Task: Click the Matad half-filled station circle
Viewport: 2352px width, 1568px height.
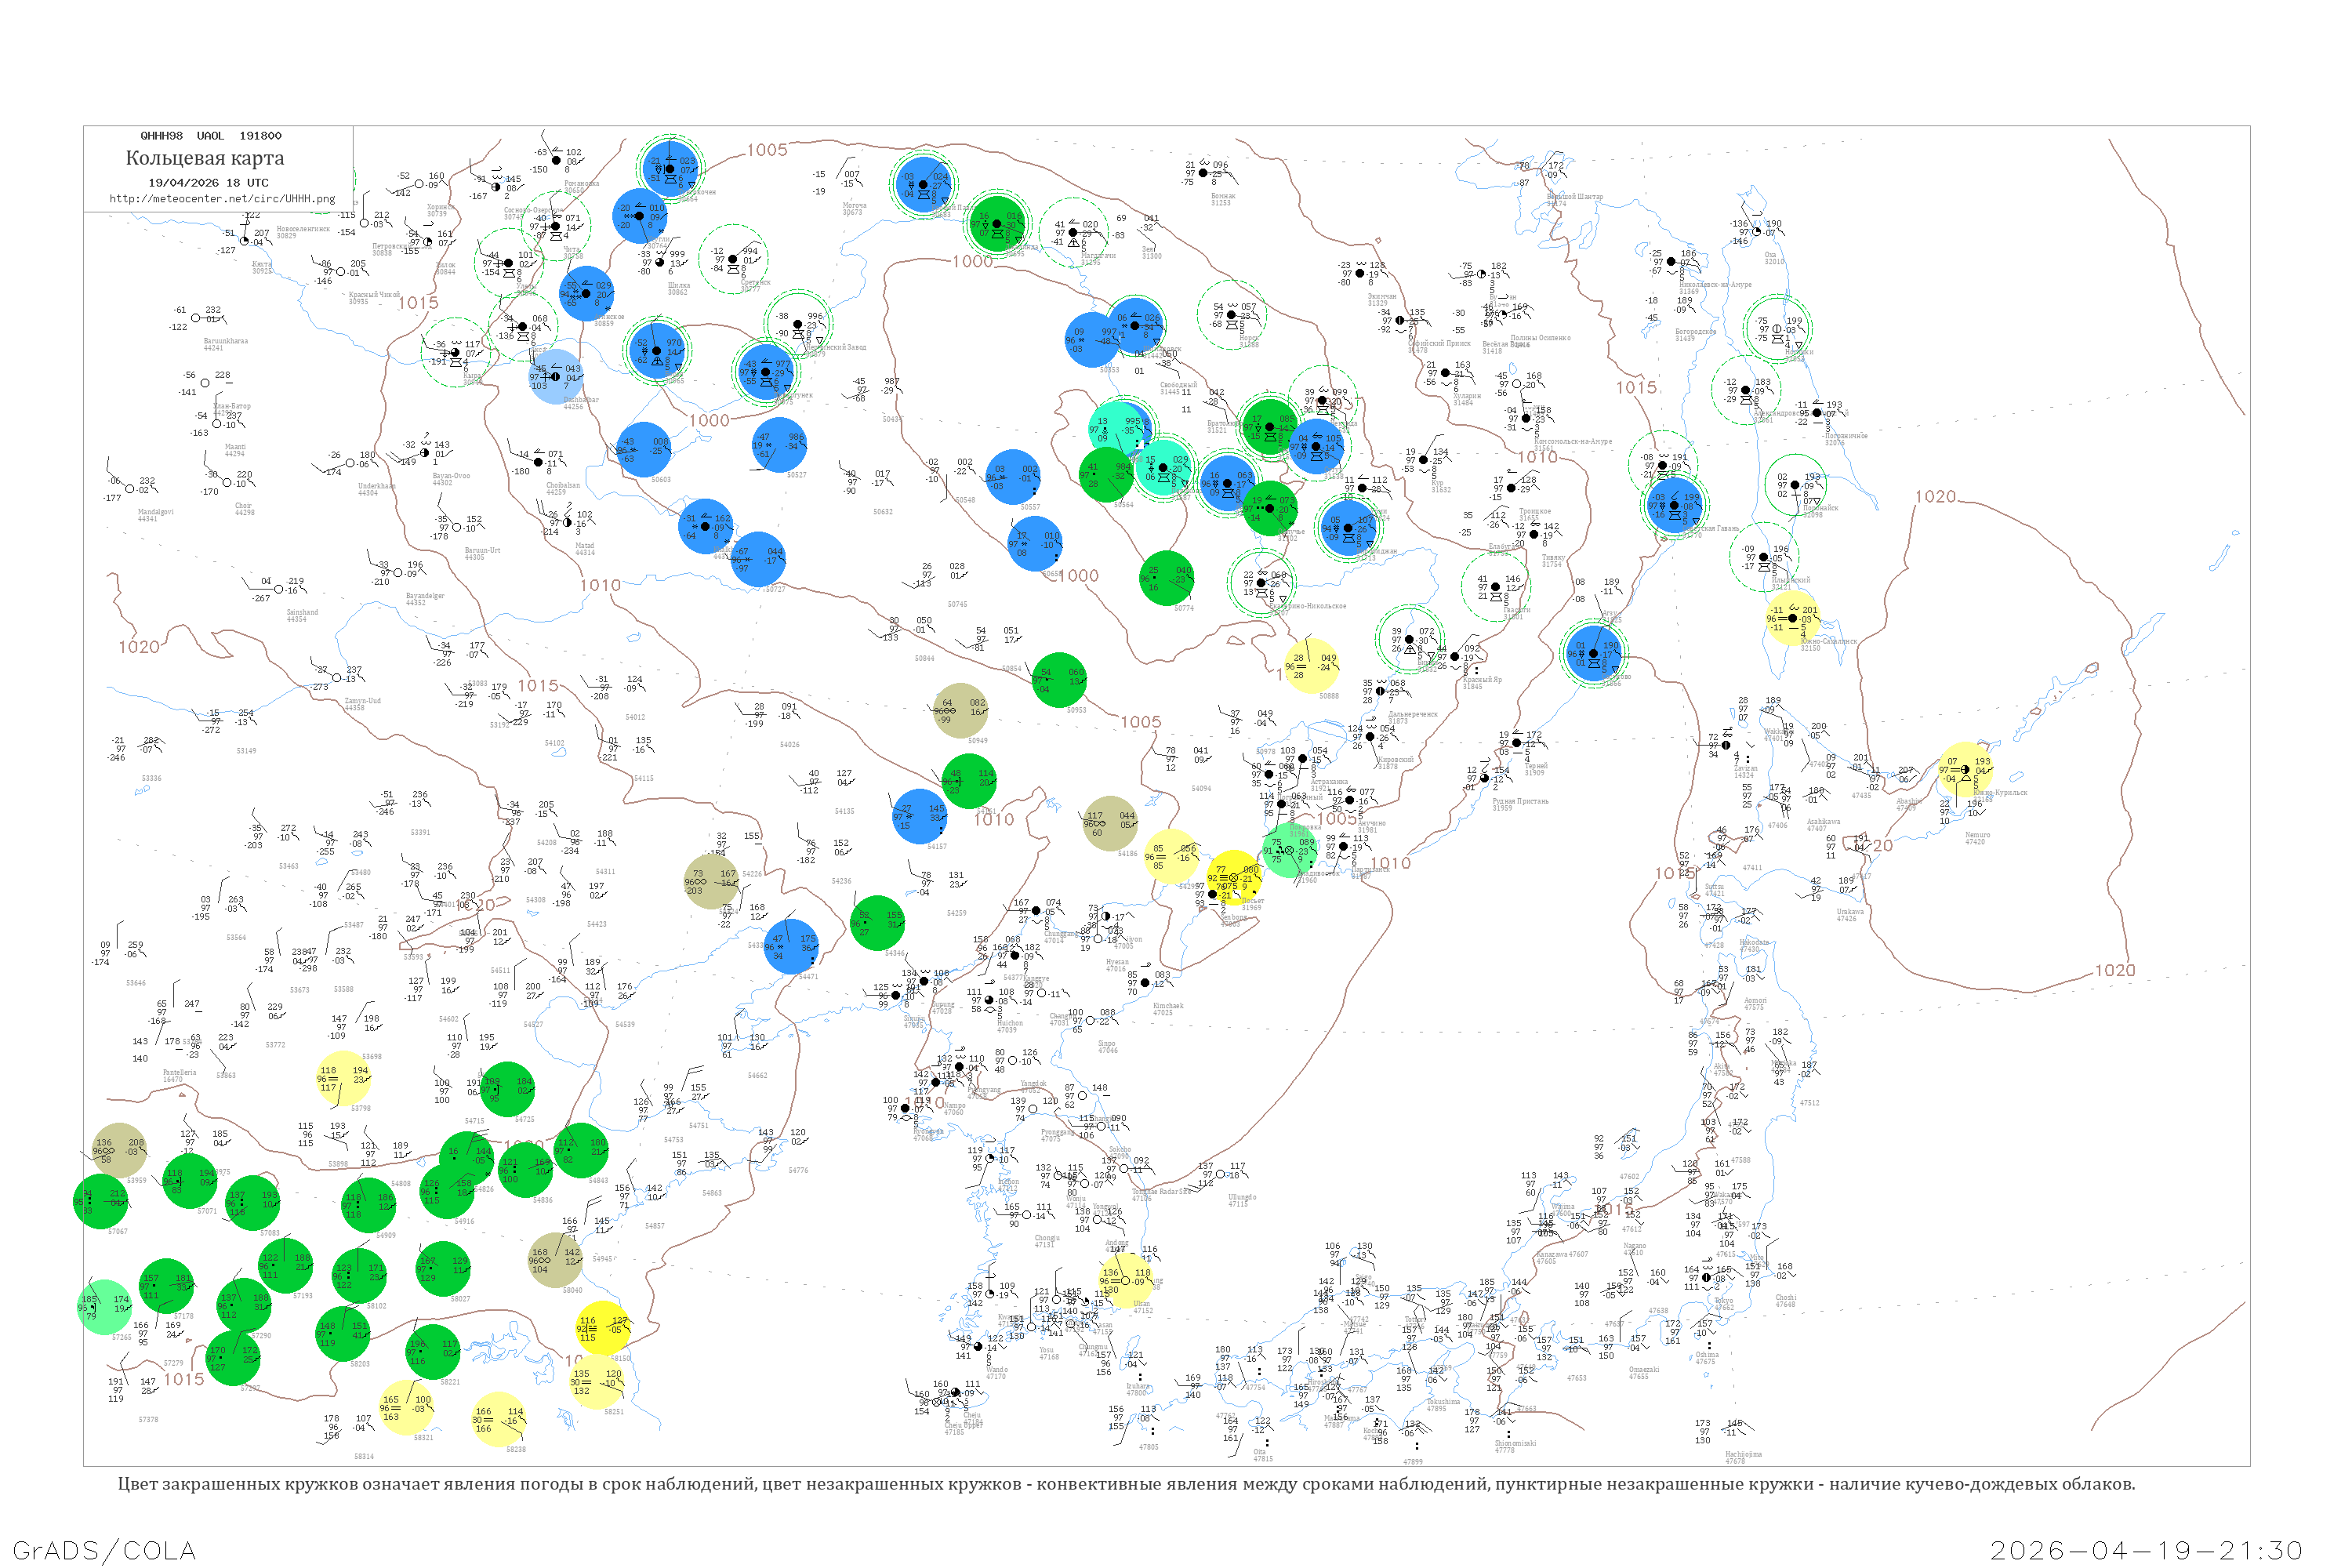Action: 568,523
